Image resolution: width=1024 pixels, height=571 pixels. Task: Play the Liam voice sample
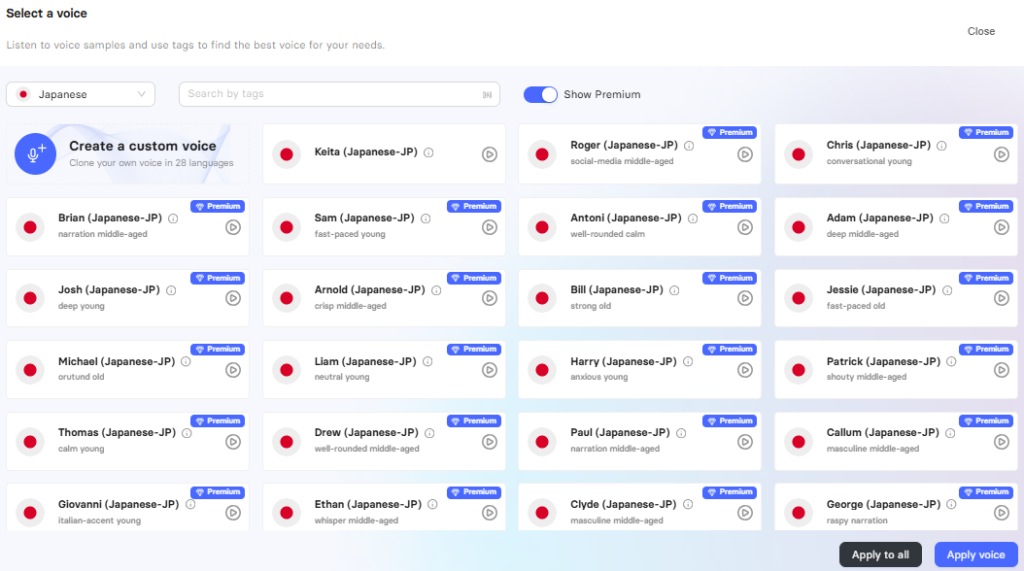(489, 370)
